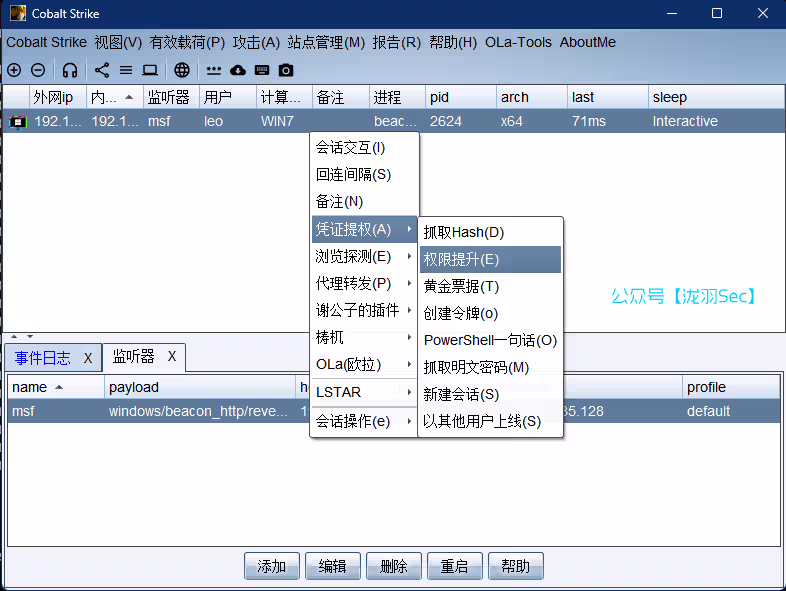Open listeners via the headphones icon

point(70,70)
